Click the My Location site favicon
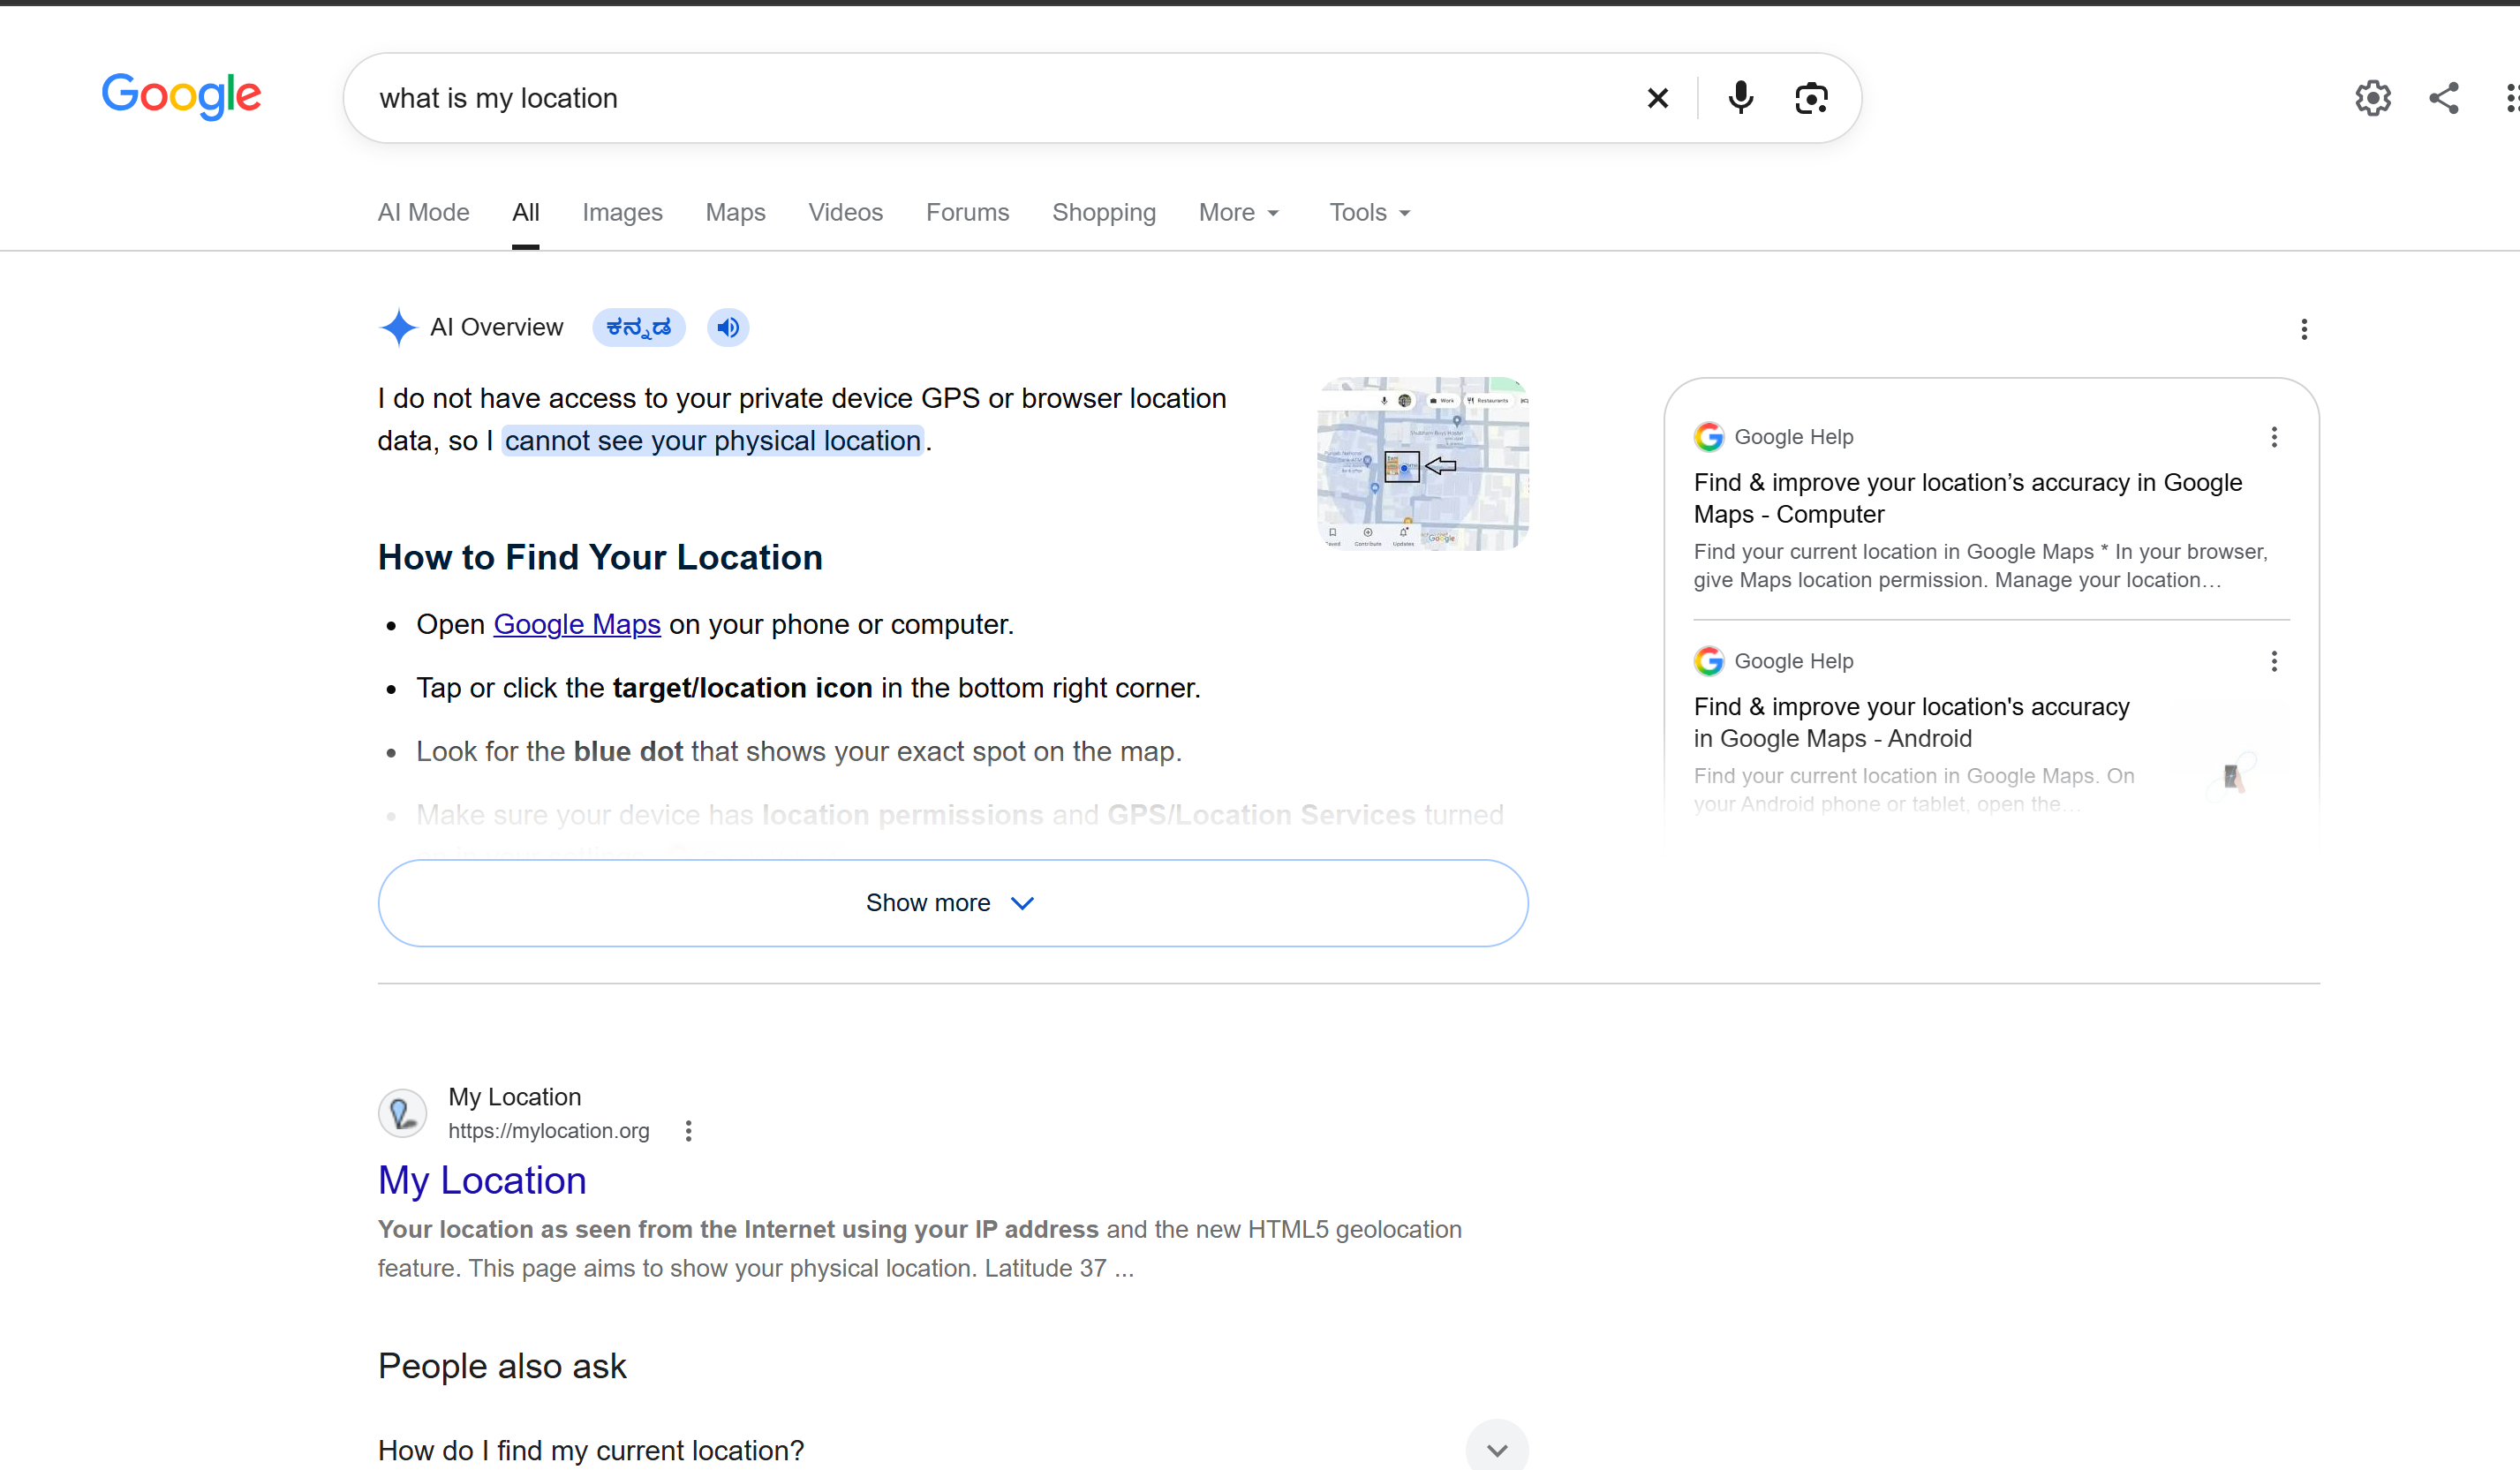 [x=402, y=1113]
